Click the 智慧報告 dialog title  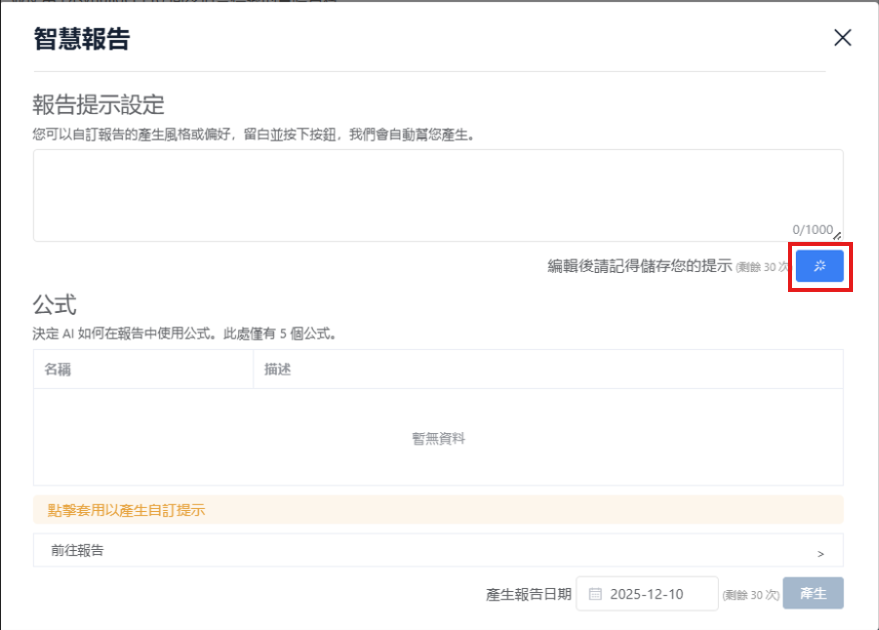81,39
